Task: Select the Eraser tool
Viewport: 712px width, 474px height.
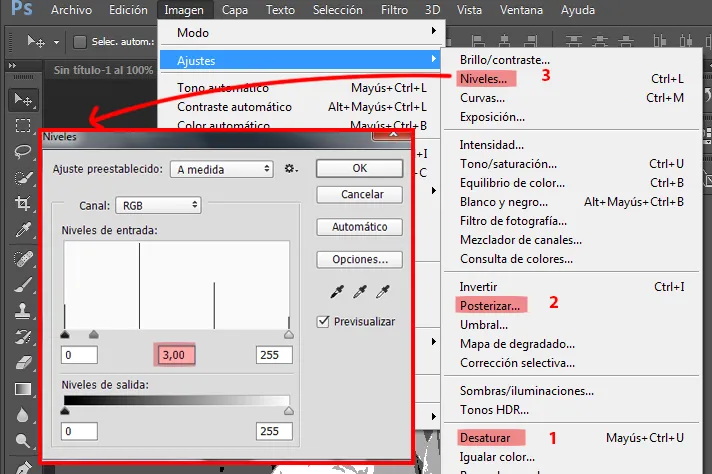Action: (x=23, y=363)
